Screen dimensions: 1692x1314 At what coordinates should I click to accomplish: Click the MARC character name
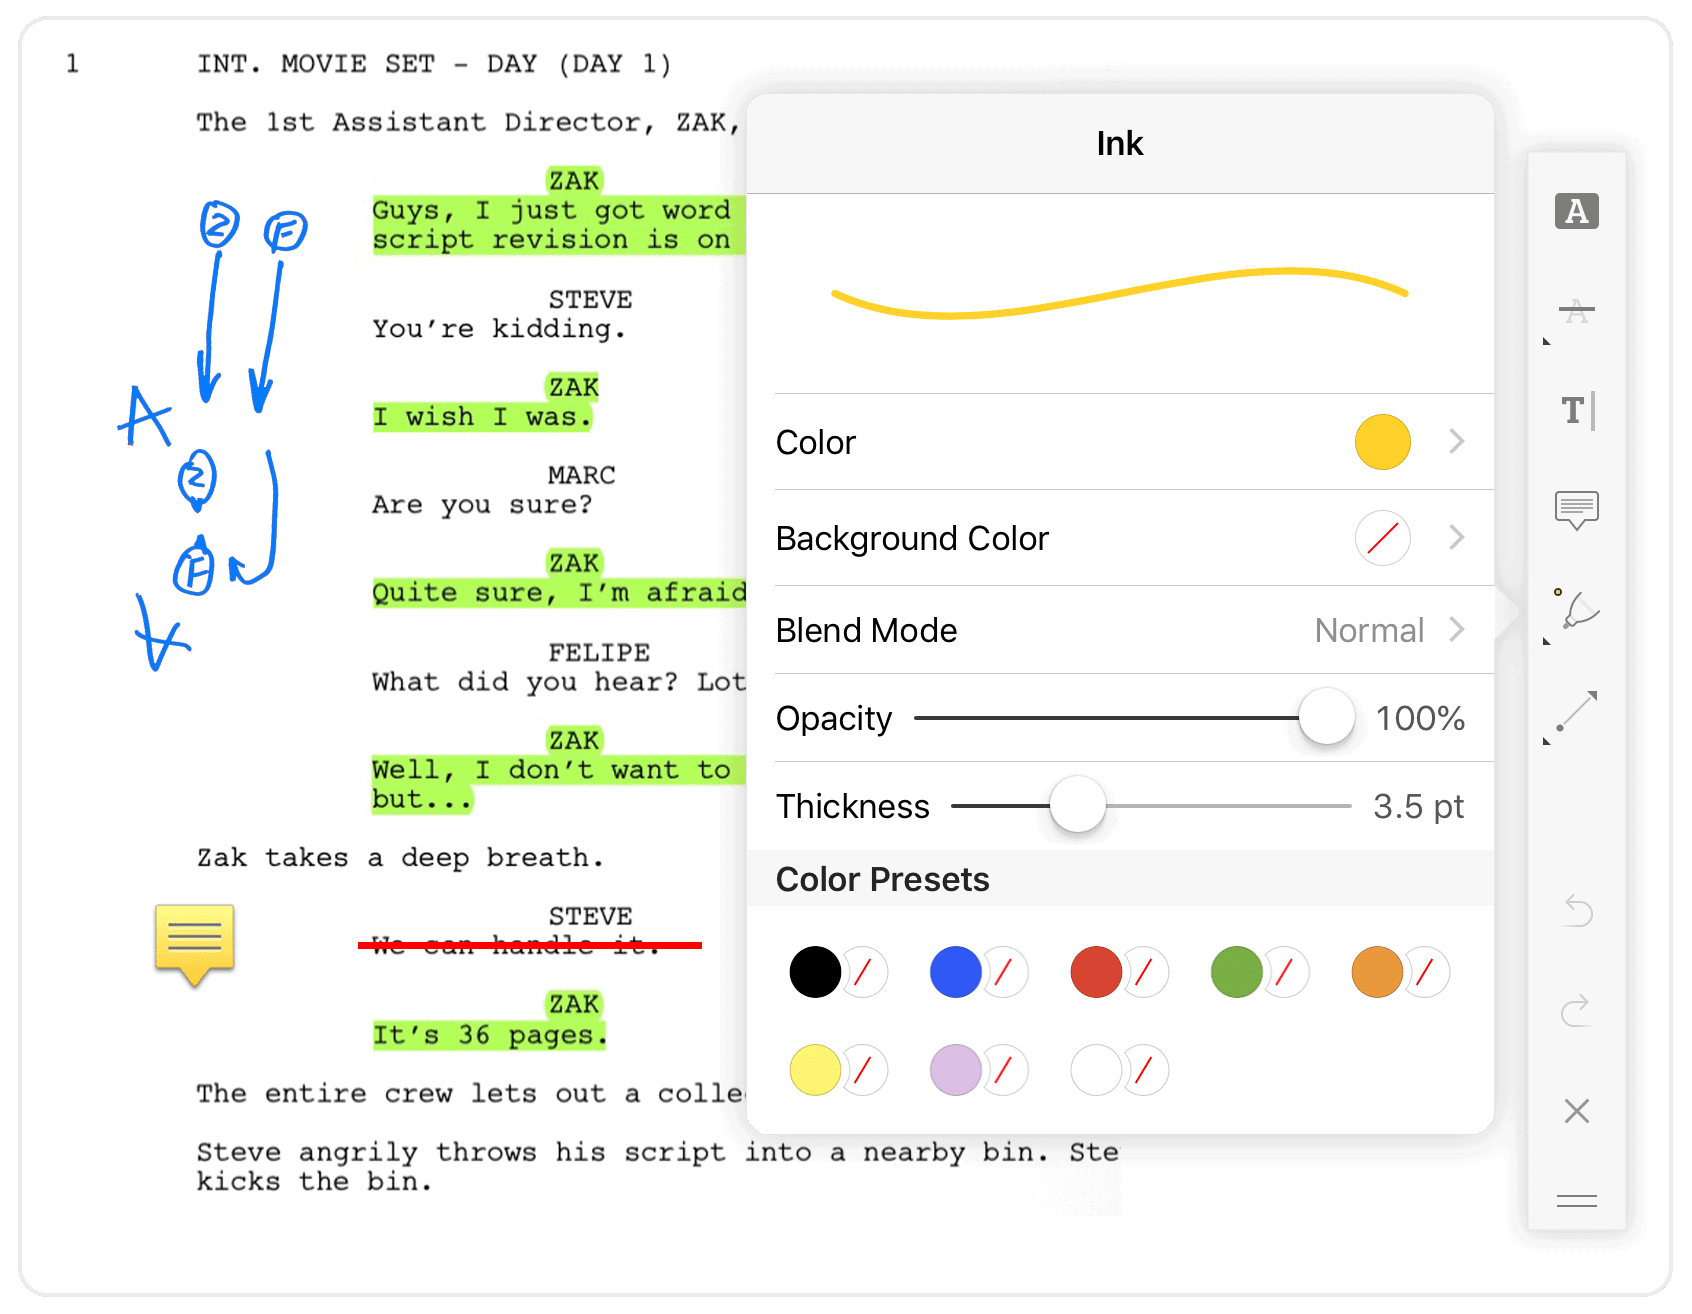pyautogui.click(x=582, y=475)
